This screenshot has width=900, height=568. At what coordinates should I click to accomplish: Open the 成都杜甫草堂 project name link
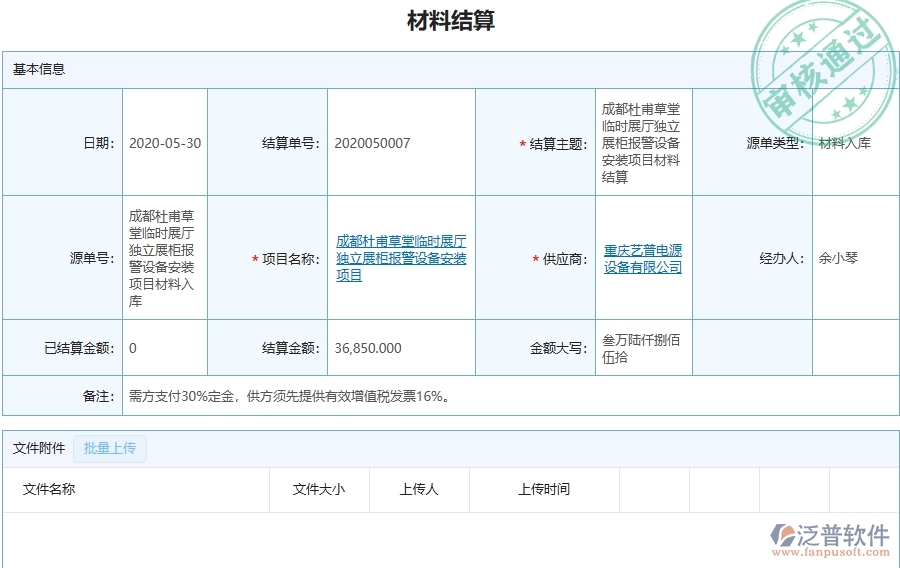(401, 258)
